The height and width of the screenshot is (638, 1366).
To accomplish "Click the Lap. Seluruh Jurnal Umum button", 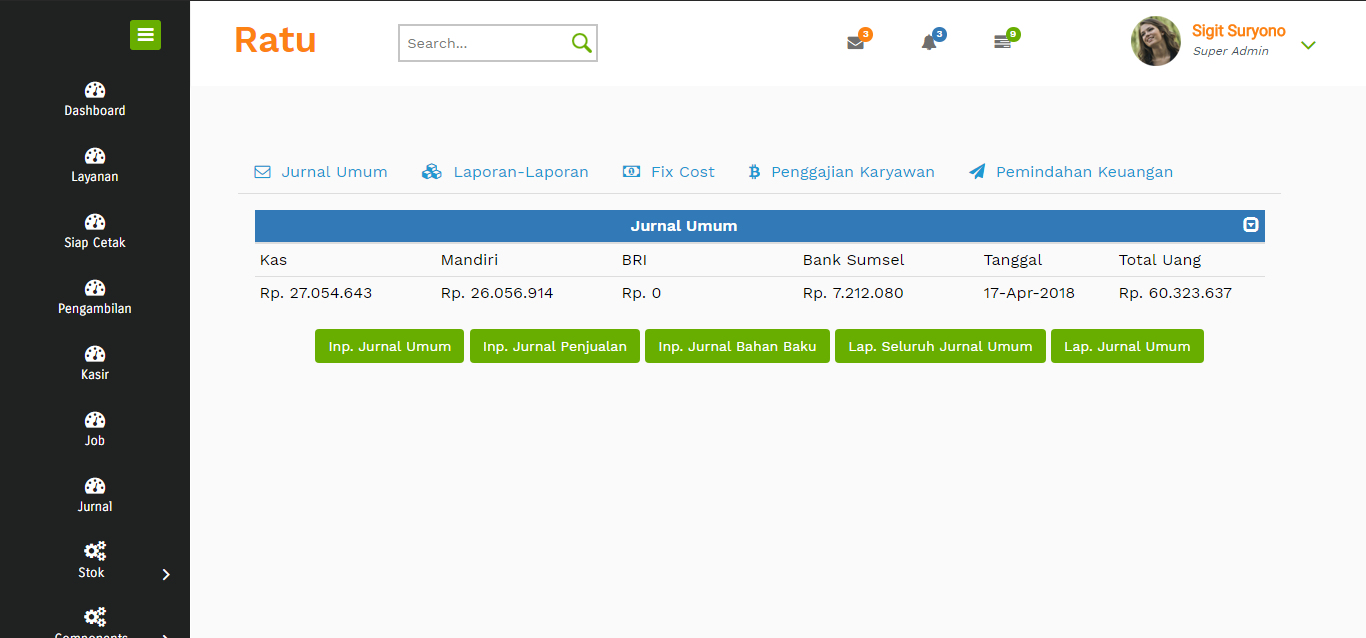I will [x=940, y=346].
